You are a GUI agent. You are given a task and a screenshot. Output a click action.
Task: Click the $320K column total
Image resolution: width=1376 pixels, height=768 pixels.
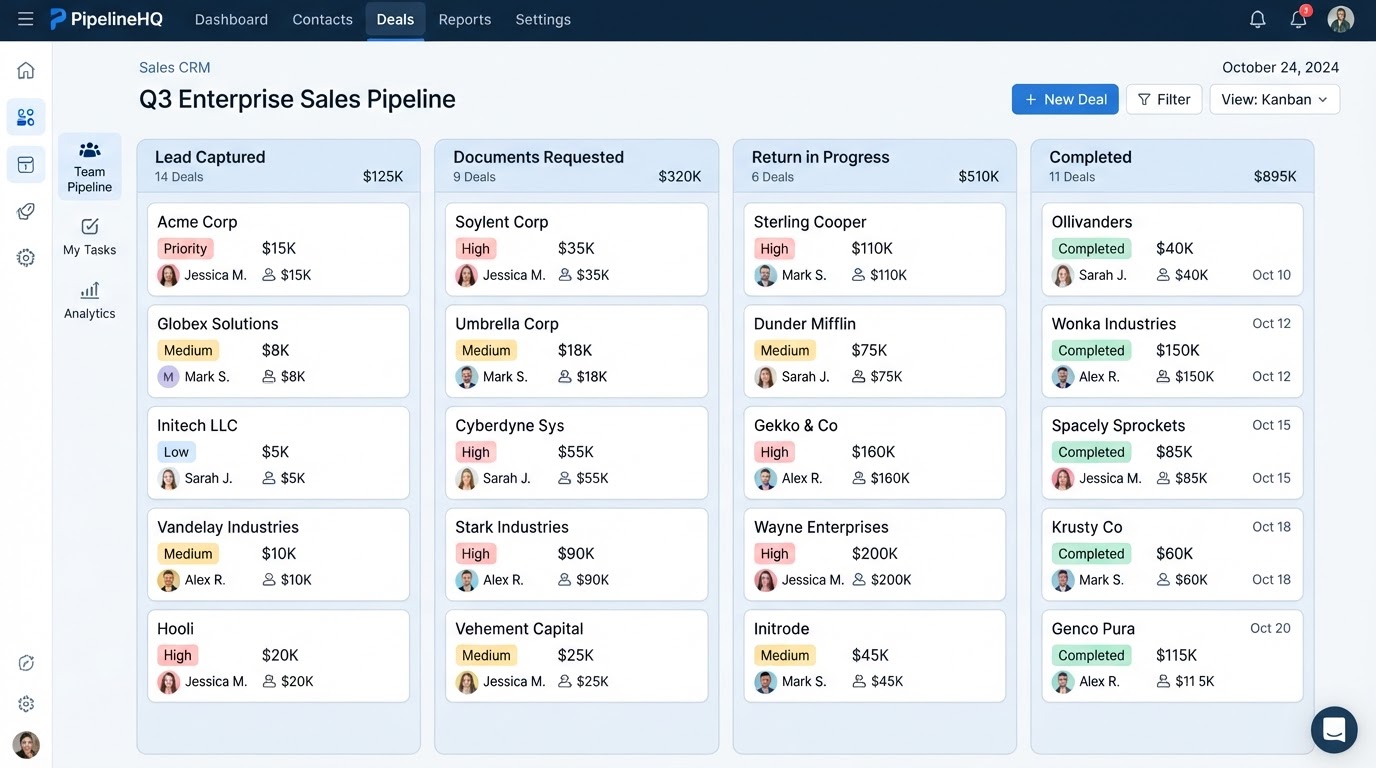[680, 177]
